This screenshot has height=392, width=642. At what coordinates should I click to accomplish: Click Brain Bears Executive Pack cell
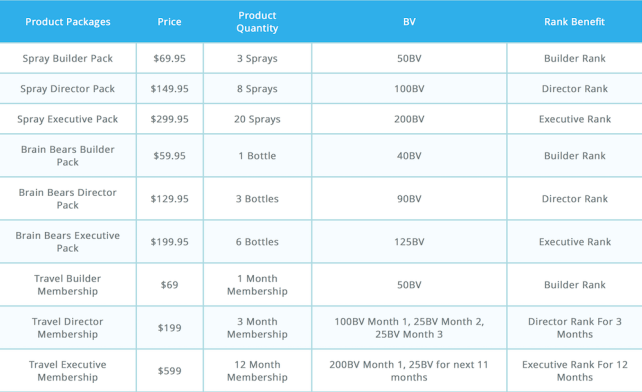(x=68, y=242)
